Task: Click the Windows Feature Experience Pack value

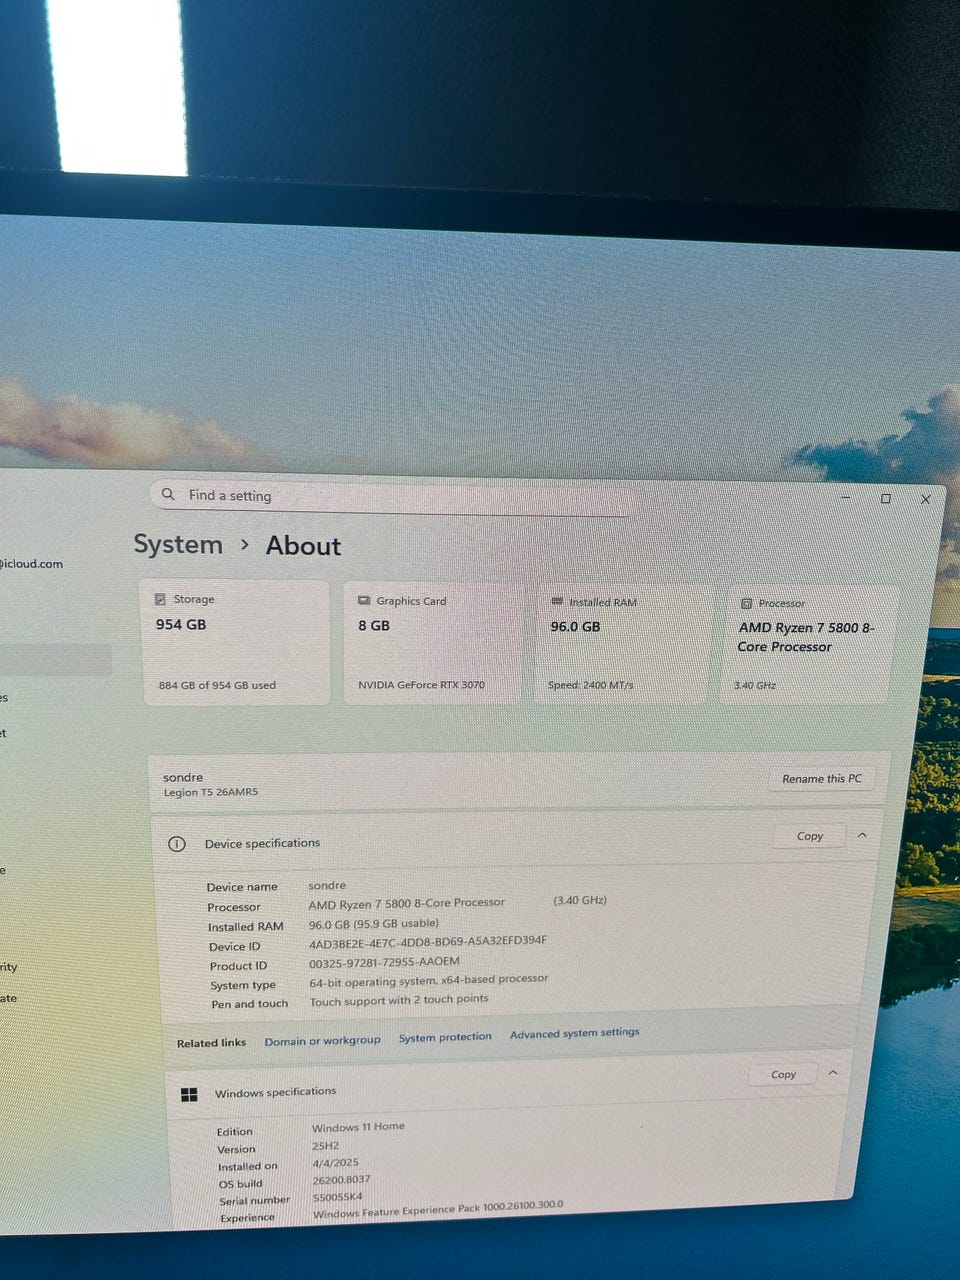Action: [438, 1209]
